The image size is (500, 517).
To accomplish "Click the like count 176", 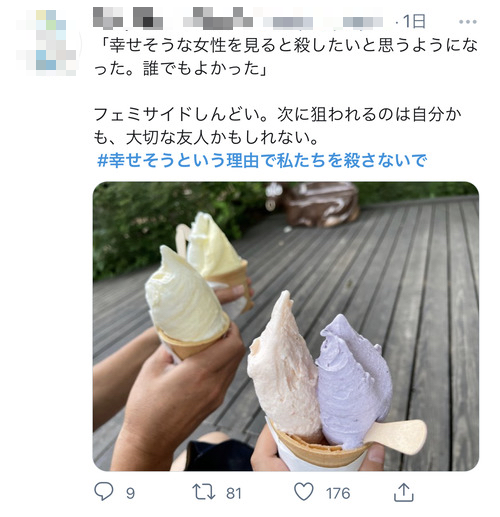I will (338, 493).
